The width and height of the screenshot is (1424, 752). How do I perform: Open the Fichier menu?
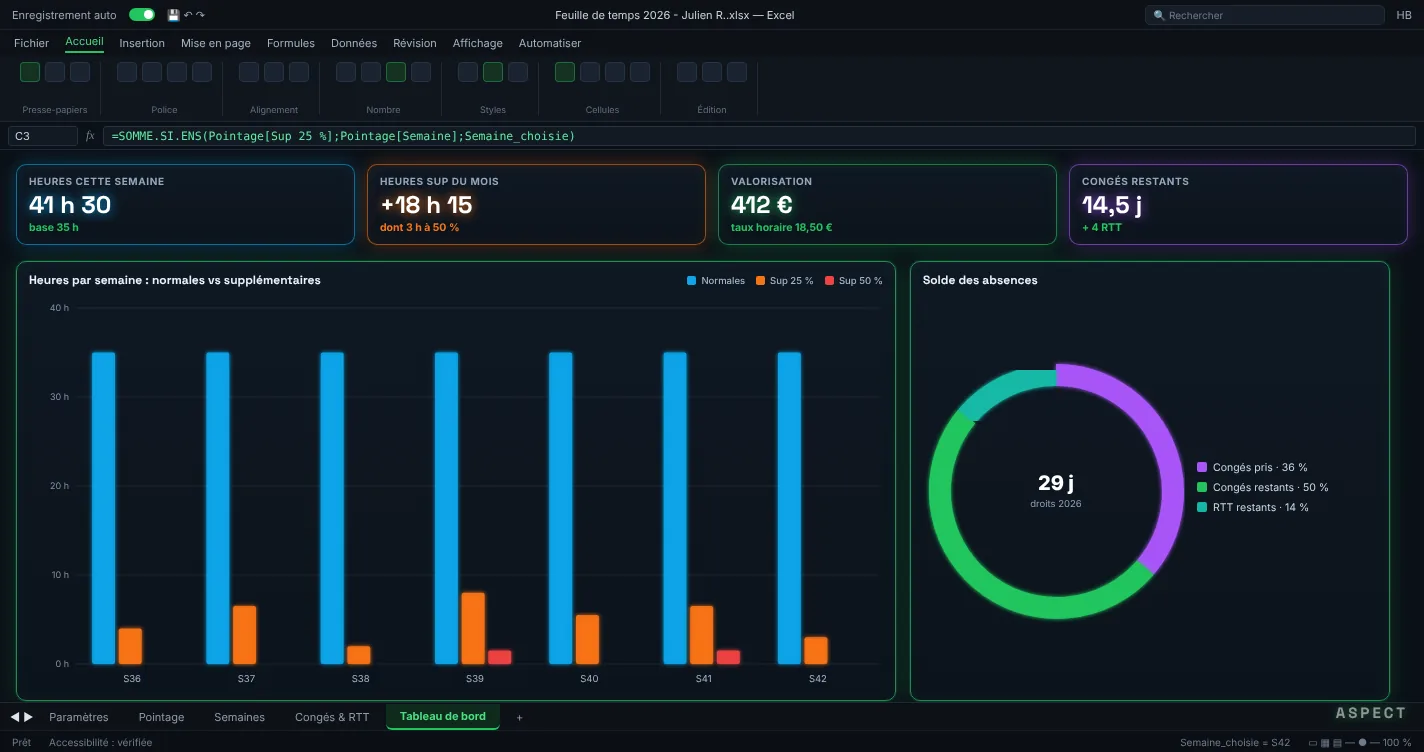click(x=31, y=43)
